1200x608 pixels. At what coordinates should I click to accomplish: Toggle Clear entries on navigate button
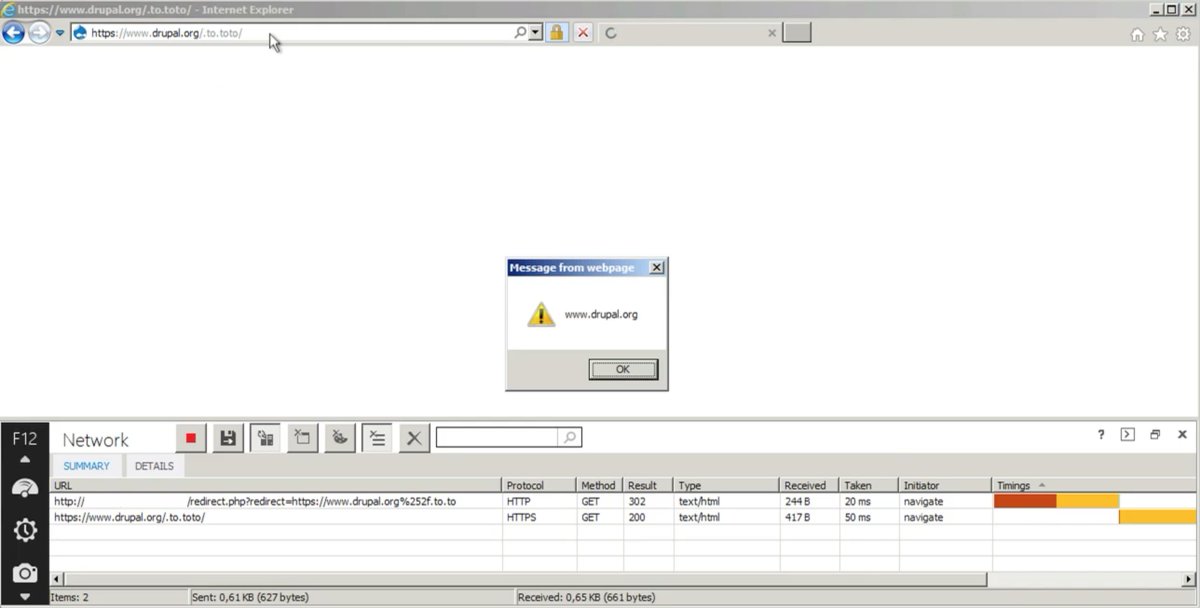(x=377, y=438)
